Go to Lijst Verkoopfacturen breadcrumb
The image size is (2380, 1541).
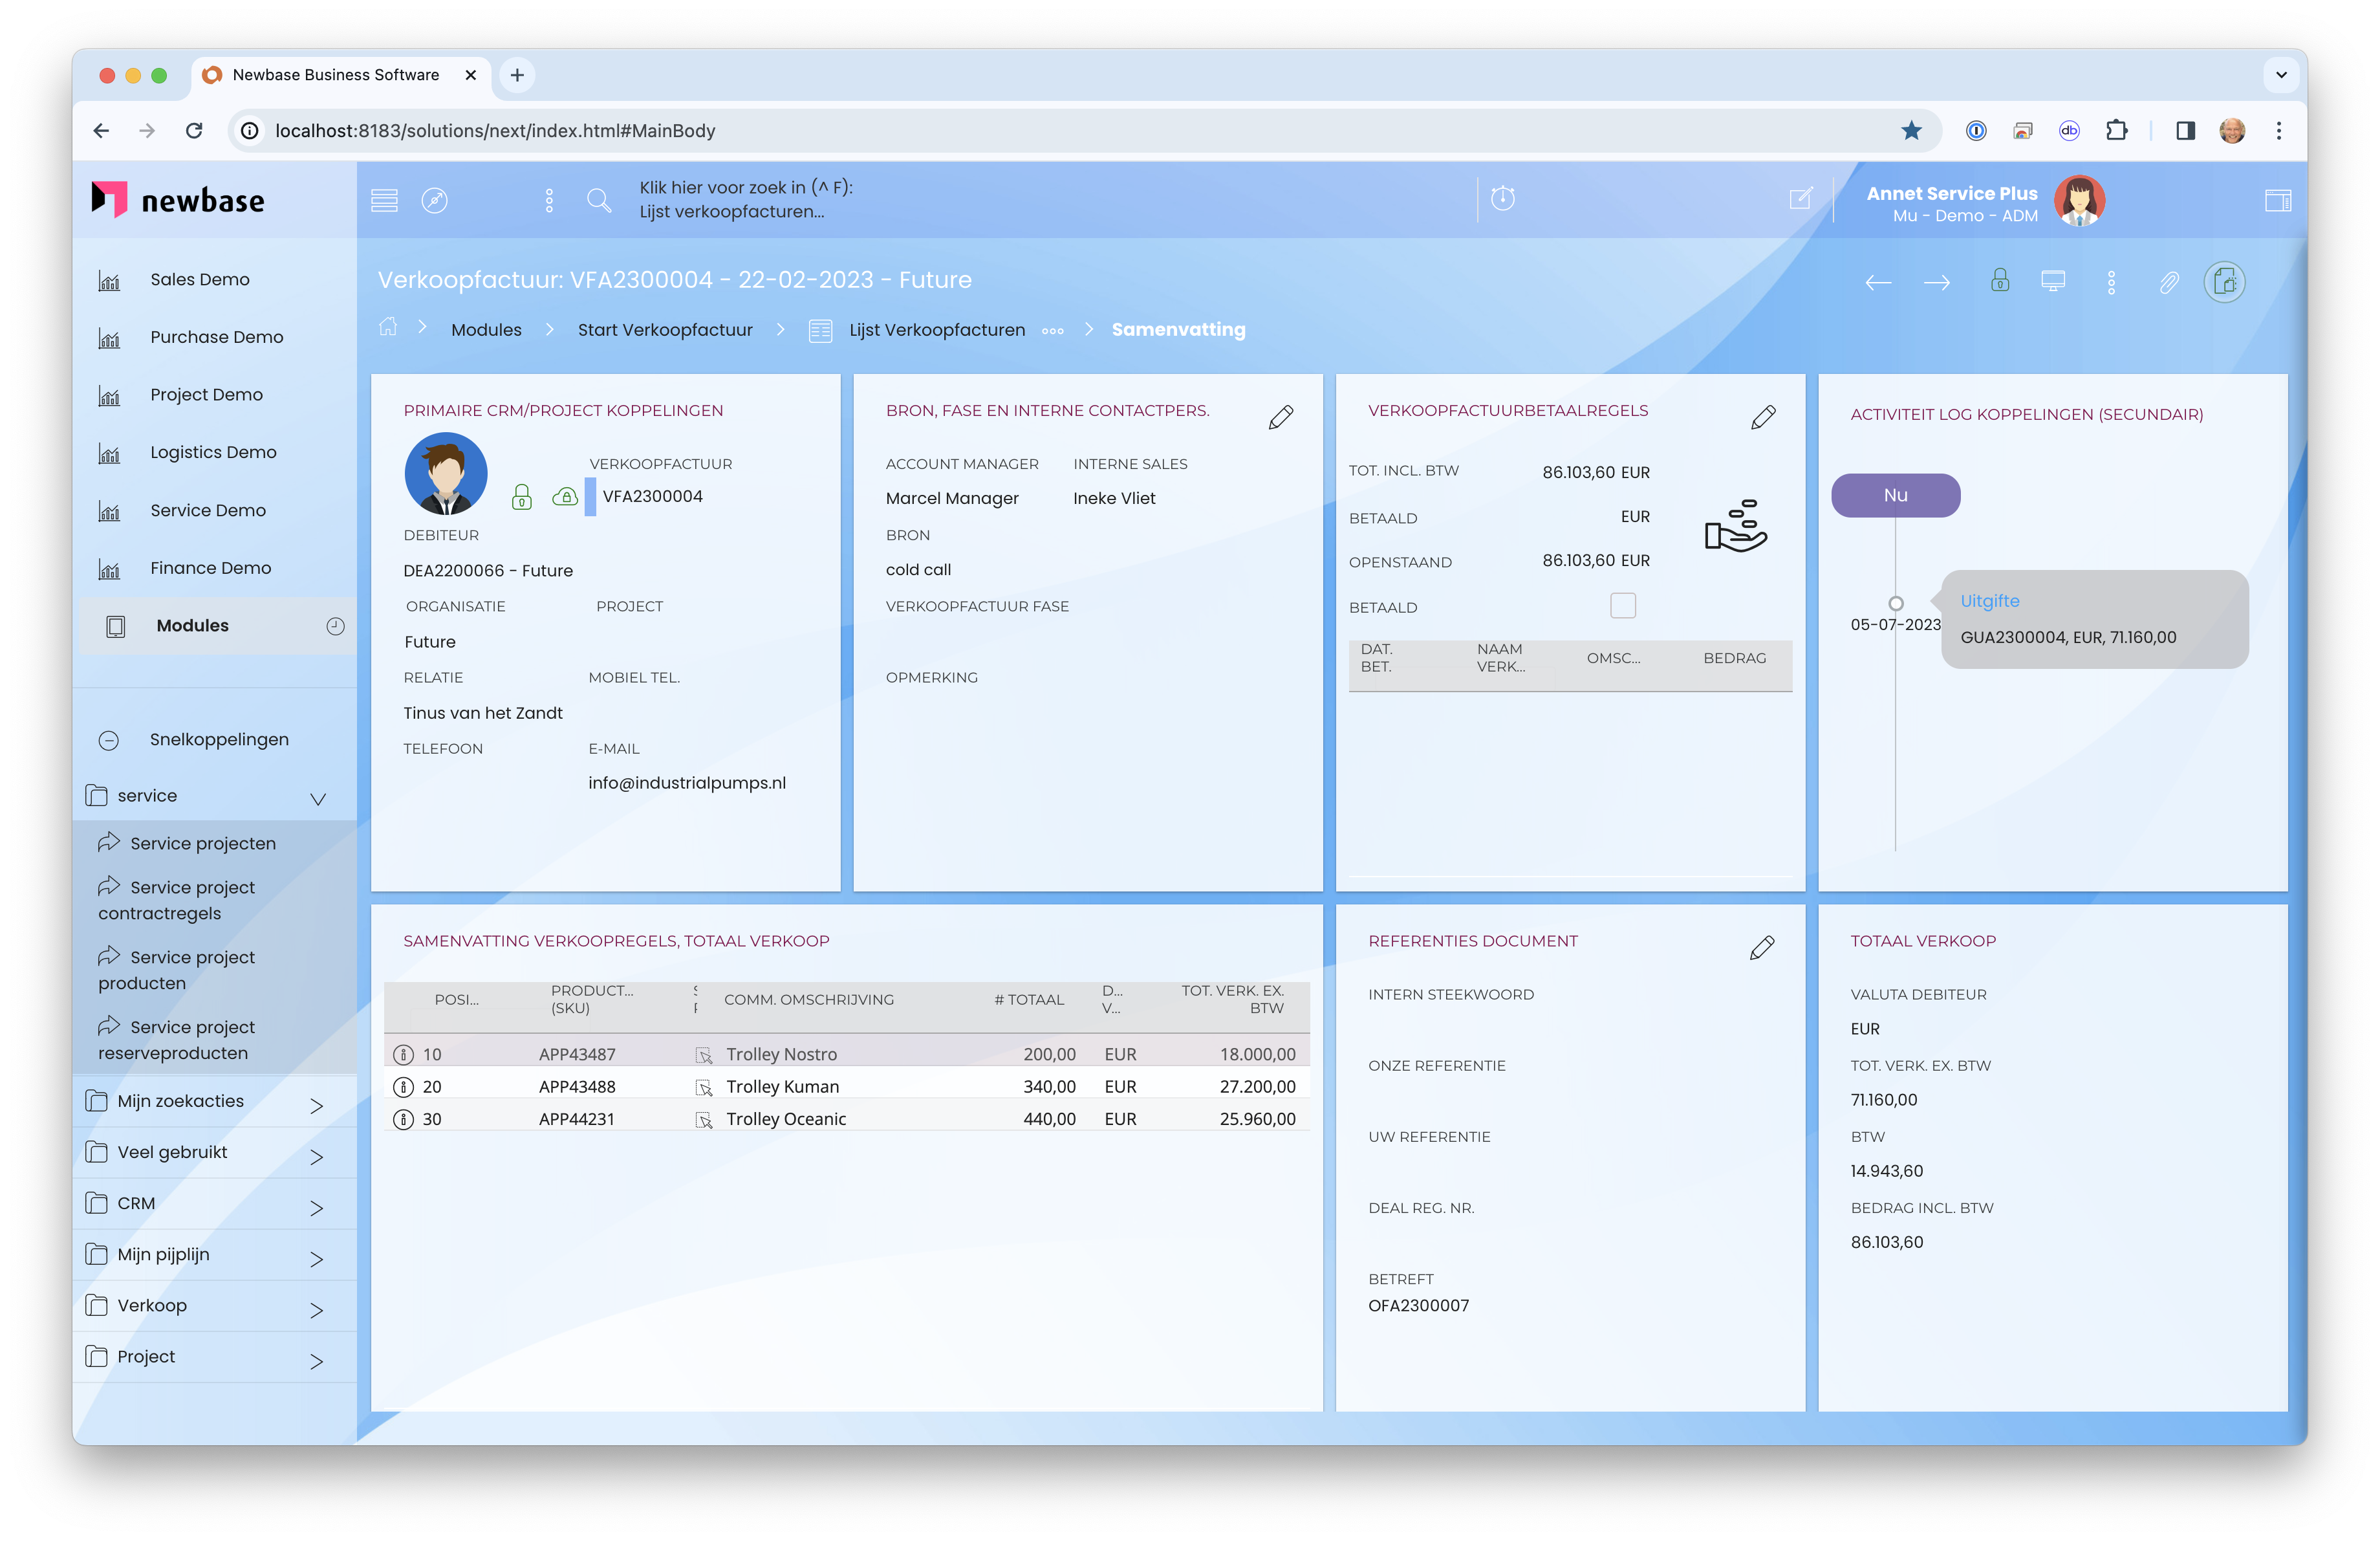click(936, 330)
